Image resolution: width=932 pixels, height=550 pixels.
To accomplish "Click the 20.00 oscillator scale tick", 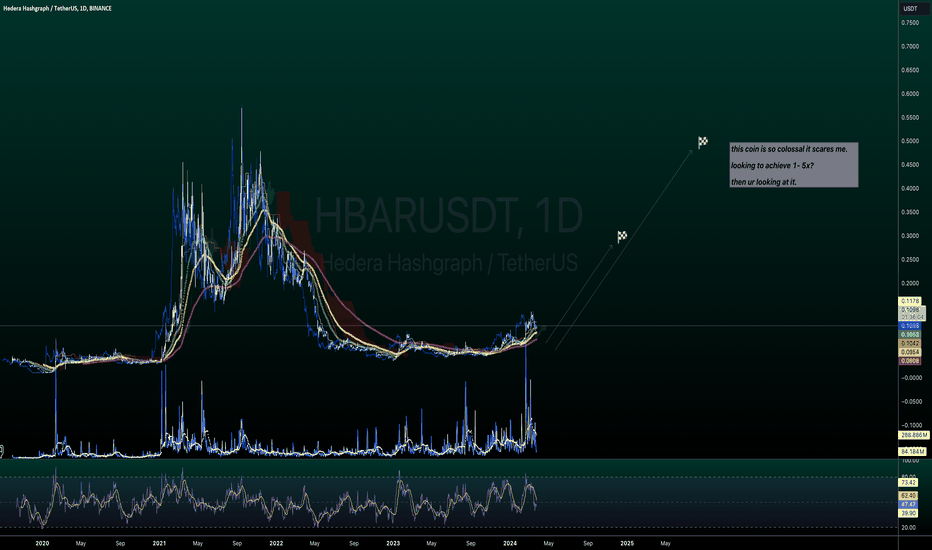I will click(x=908, y=527).
